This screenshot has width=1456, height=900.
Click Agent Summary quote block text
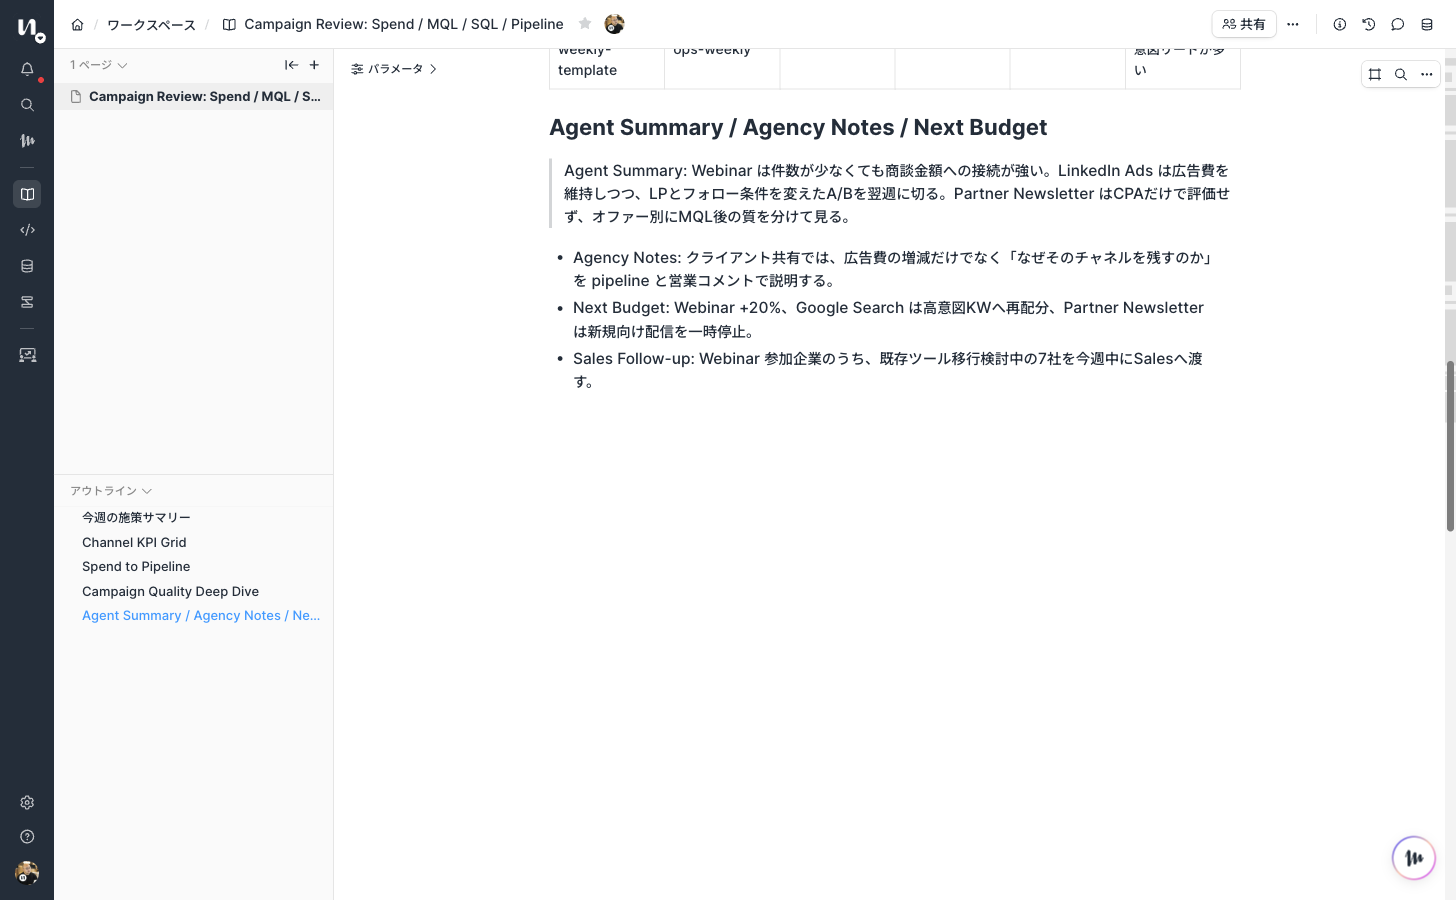[896, 193]
